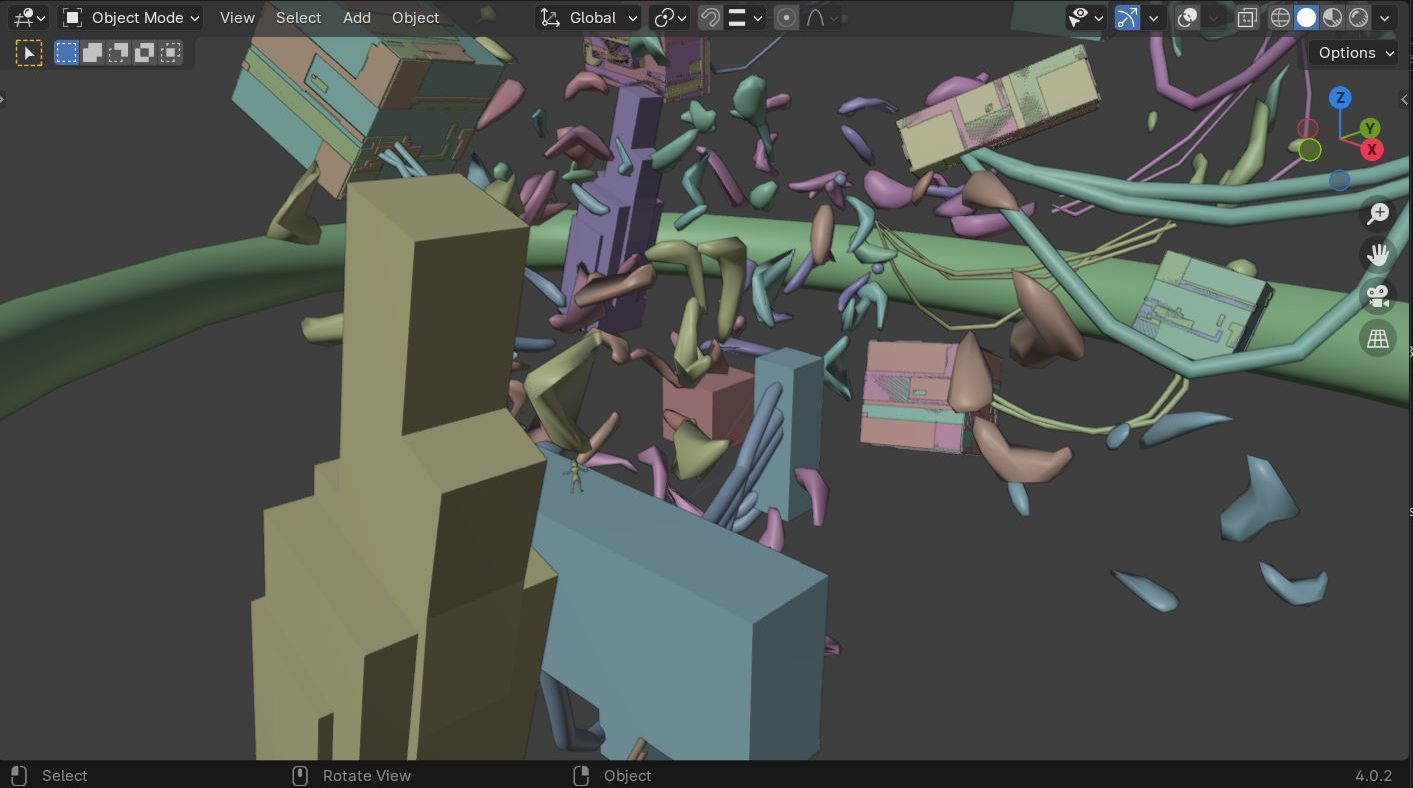Viewport: 1413px width, 788px height.
Task: Toggle the camera view icon
Action: 1378,297
